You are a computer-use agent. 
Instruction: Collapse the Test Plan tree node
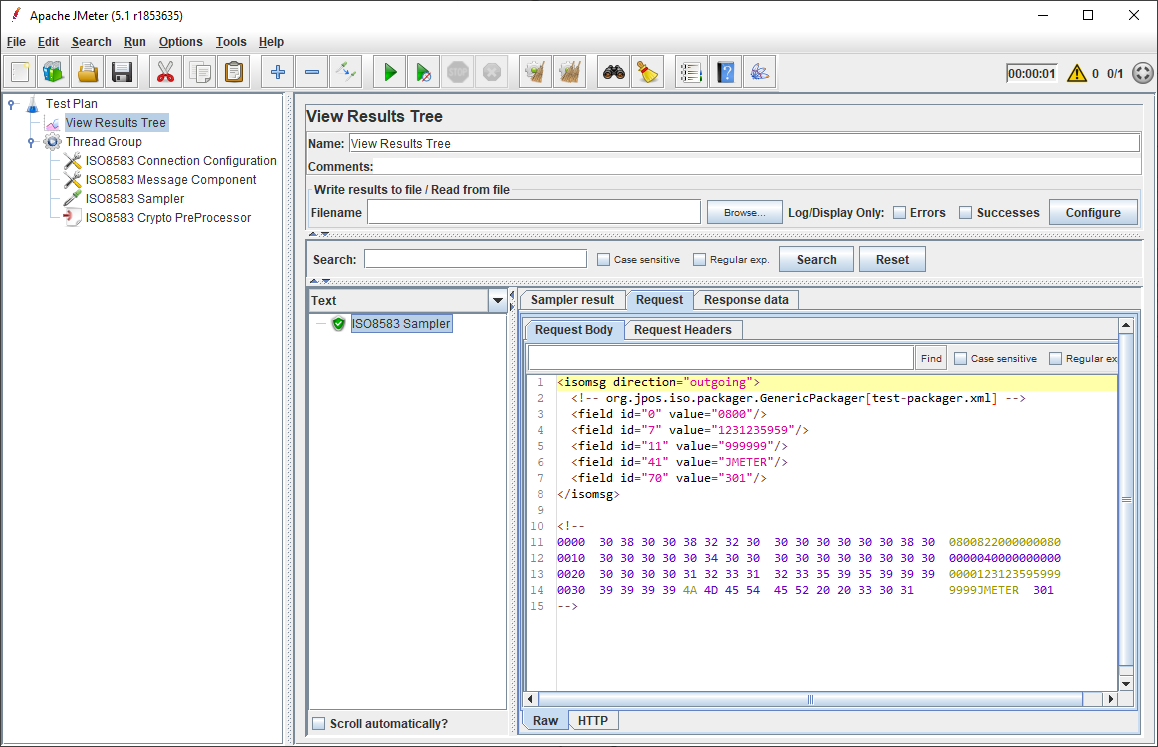point(12,103)
